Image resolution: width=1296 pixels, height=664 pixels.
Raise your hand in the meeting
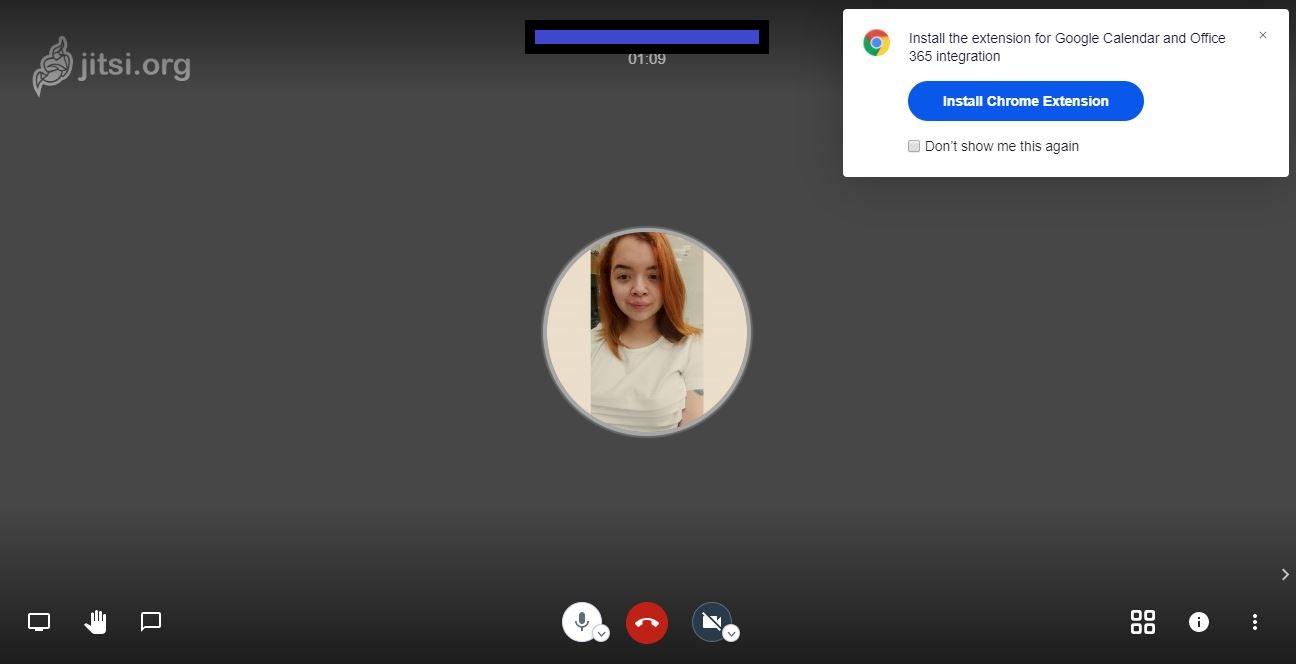click(95, 622)
